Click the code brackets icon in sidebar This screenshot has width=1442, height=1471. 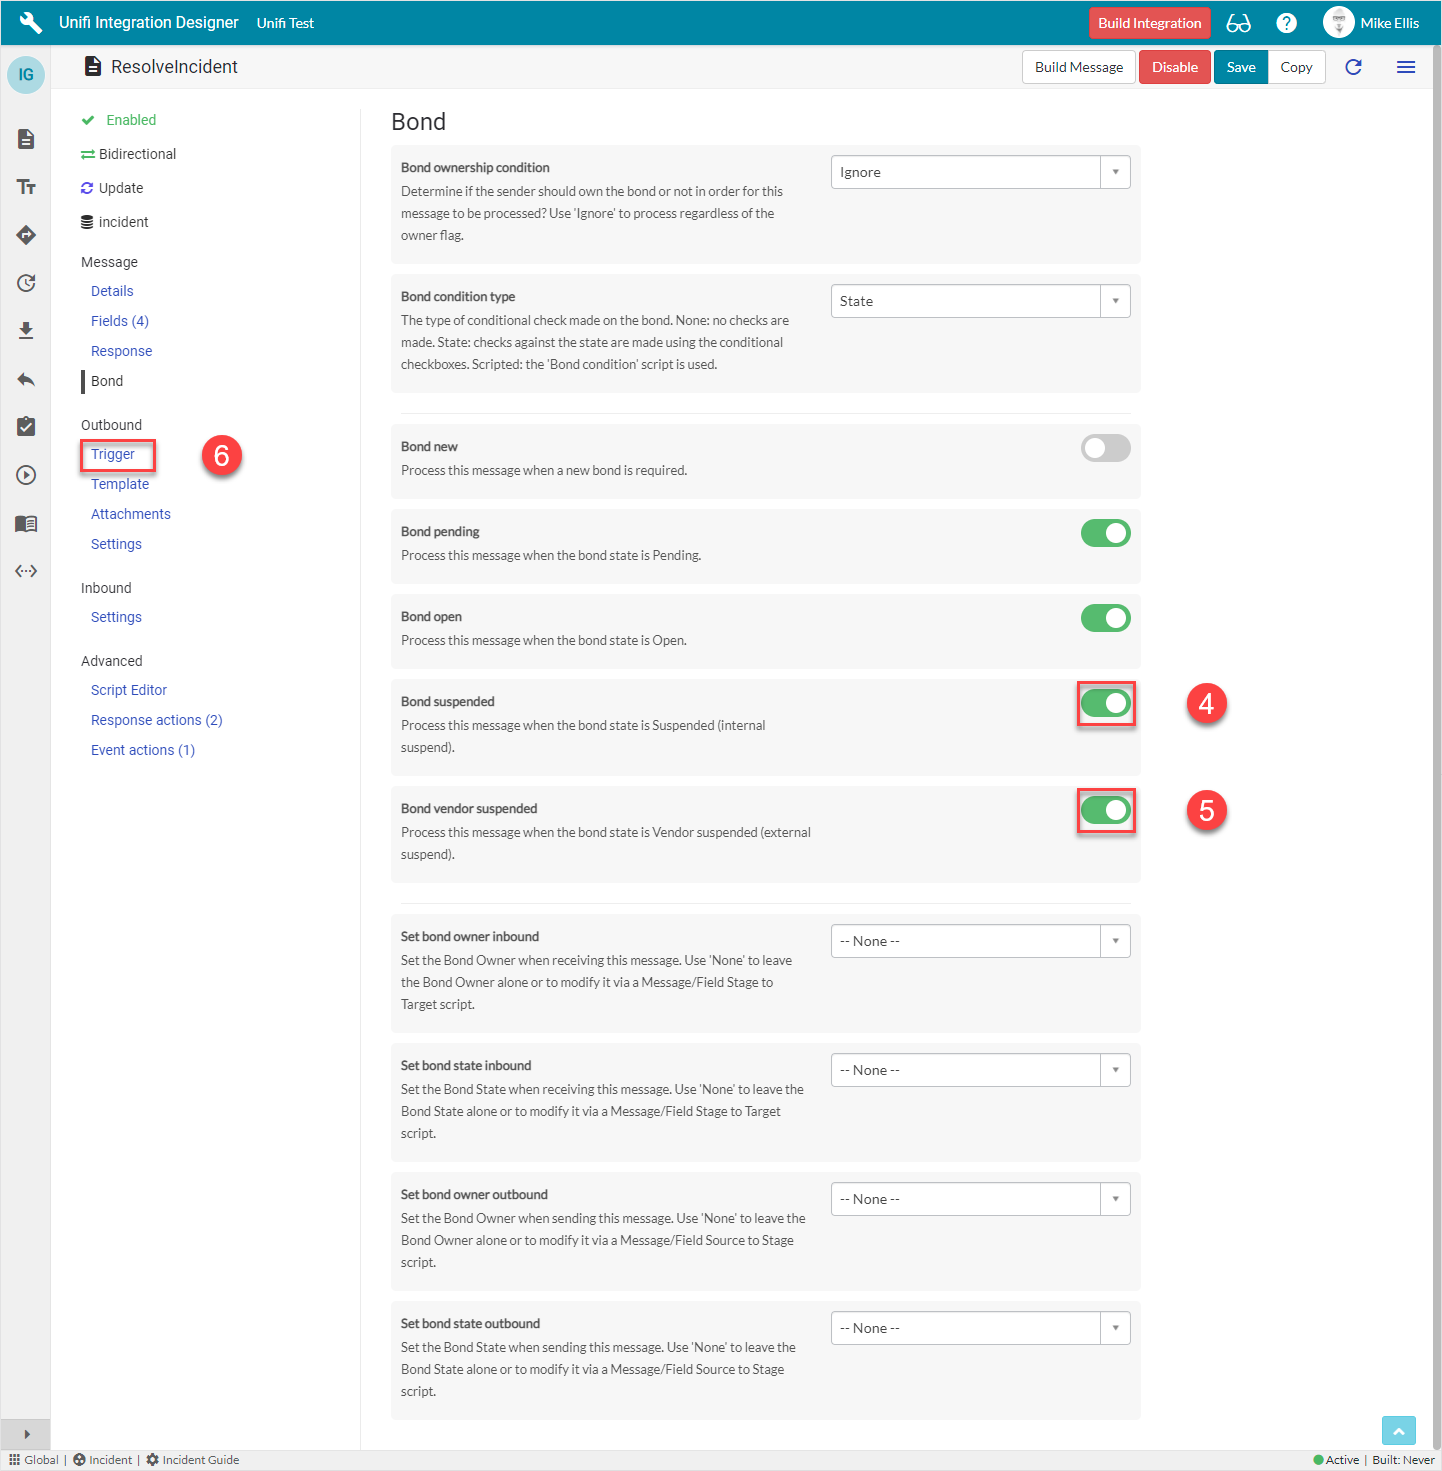(x=26, y=571)
